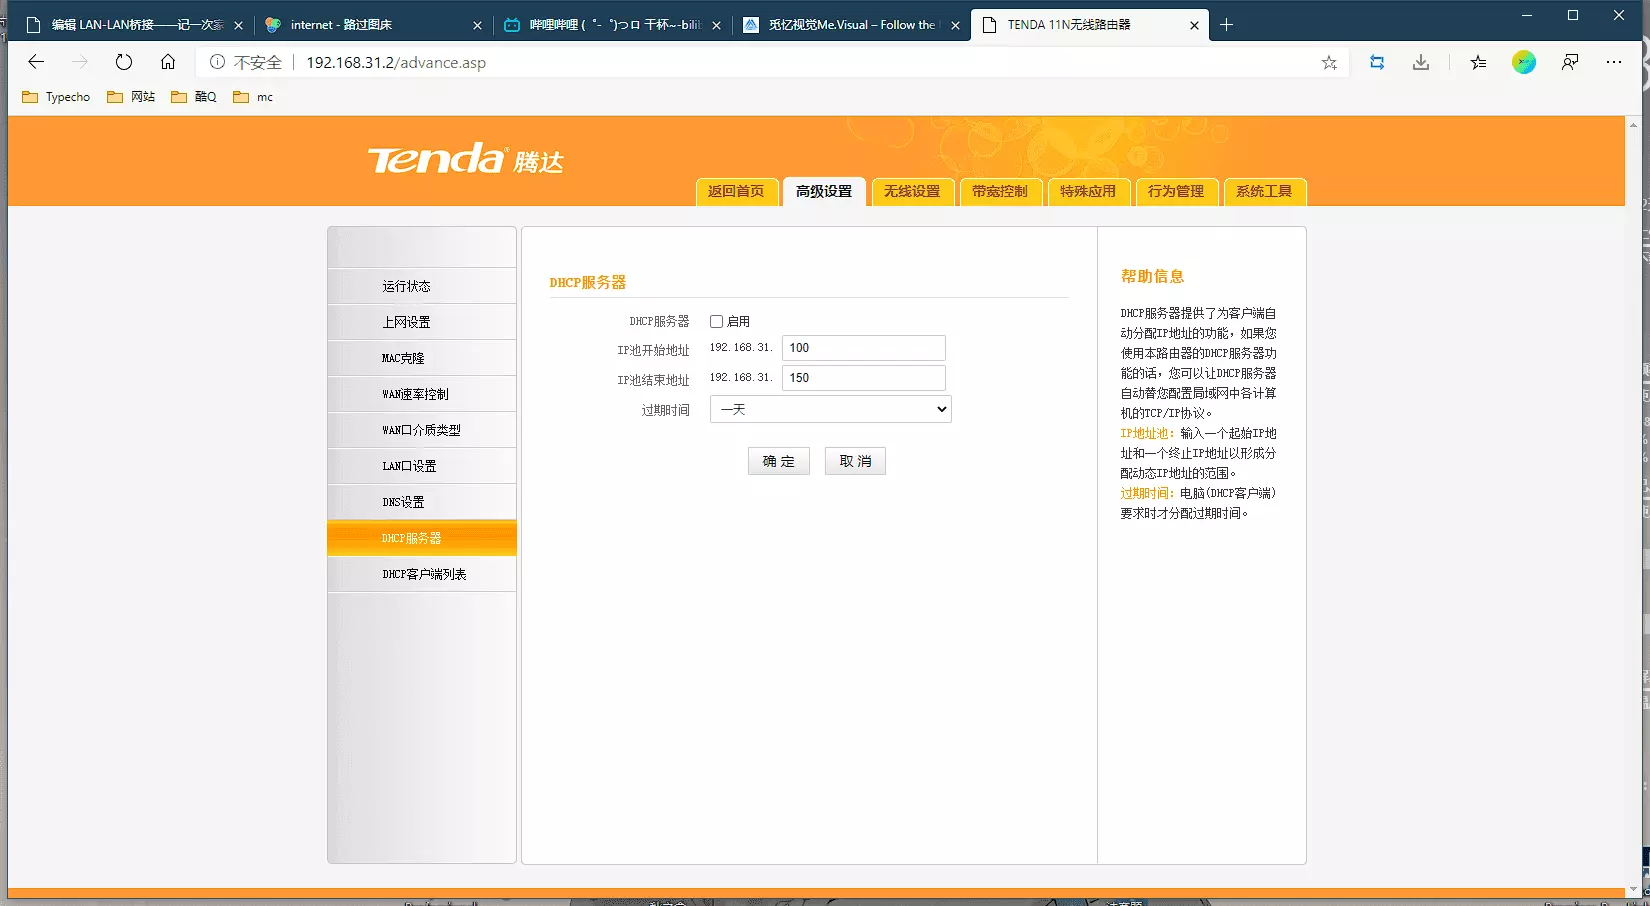Click the 取消 cancel button
Image resolution: width=1650 pixels, height=906 pixels.
[x=855, y=461]
